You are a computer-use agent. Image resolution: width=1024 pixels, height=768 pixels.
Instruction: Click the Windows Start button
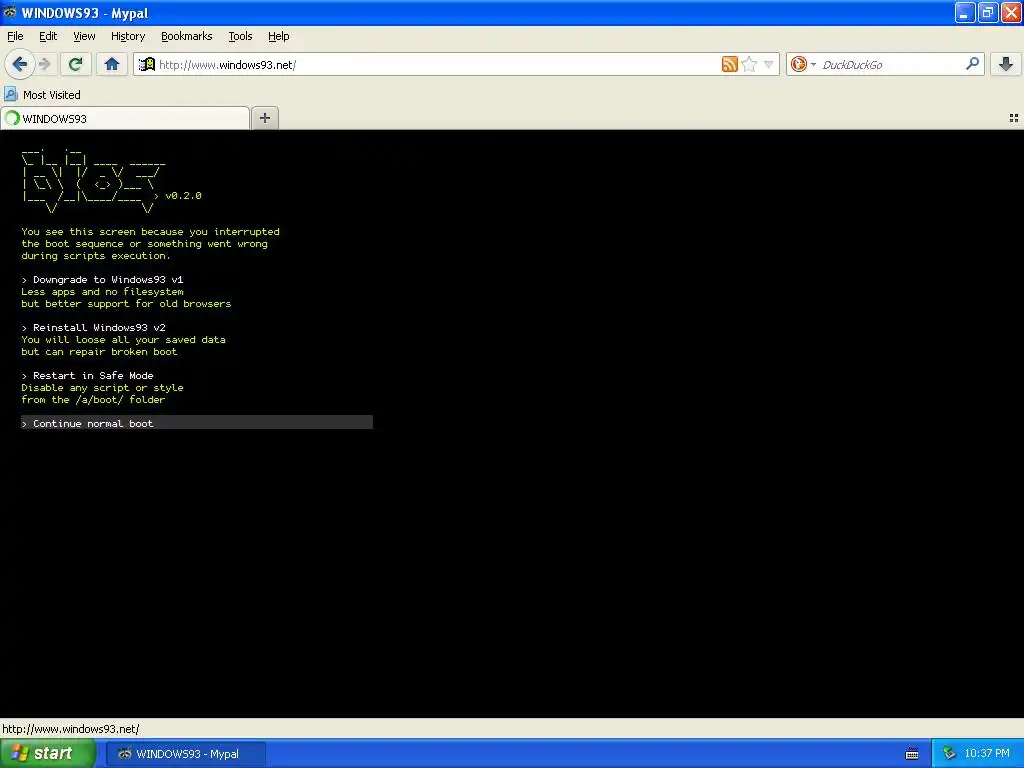point(48,753)
